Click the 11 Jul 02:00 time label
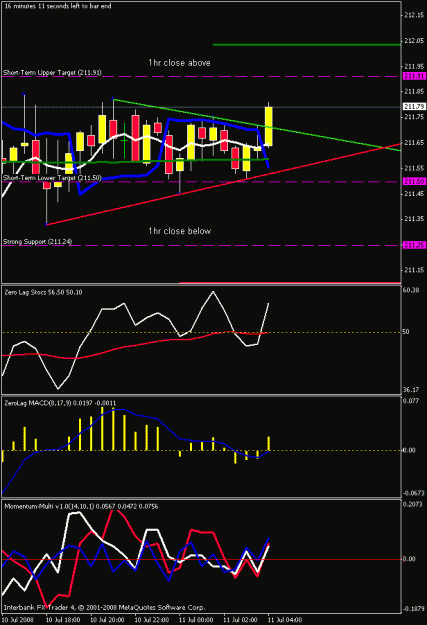Image resolution: width=427 pixels, height=625 pixels. pos(240,620)
